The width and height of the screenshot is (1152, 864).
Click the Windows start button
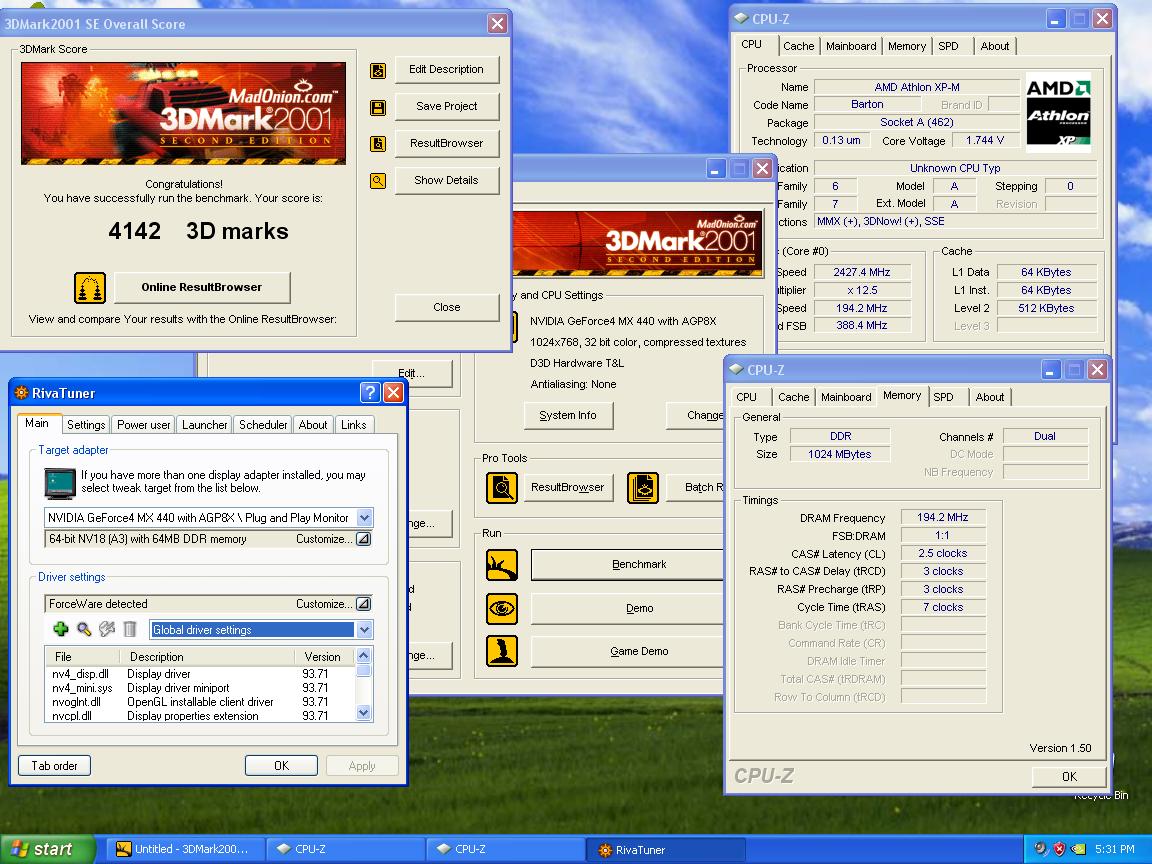(x=47, y=849)
